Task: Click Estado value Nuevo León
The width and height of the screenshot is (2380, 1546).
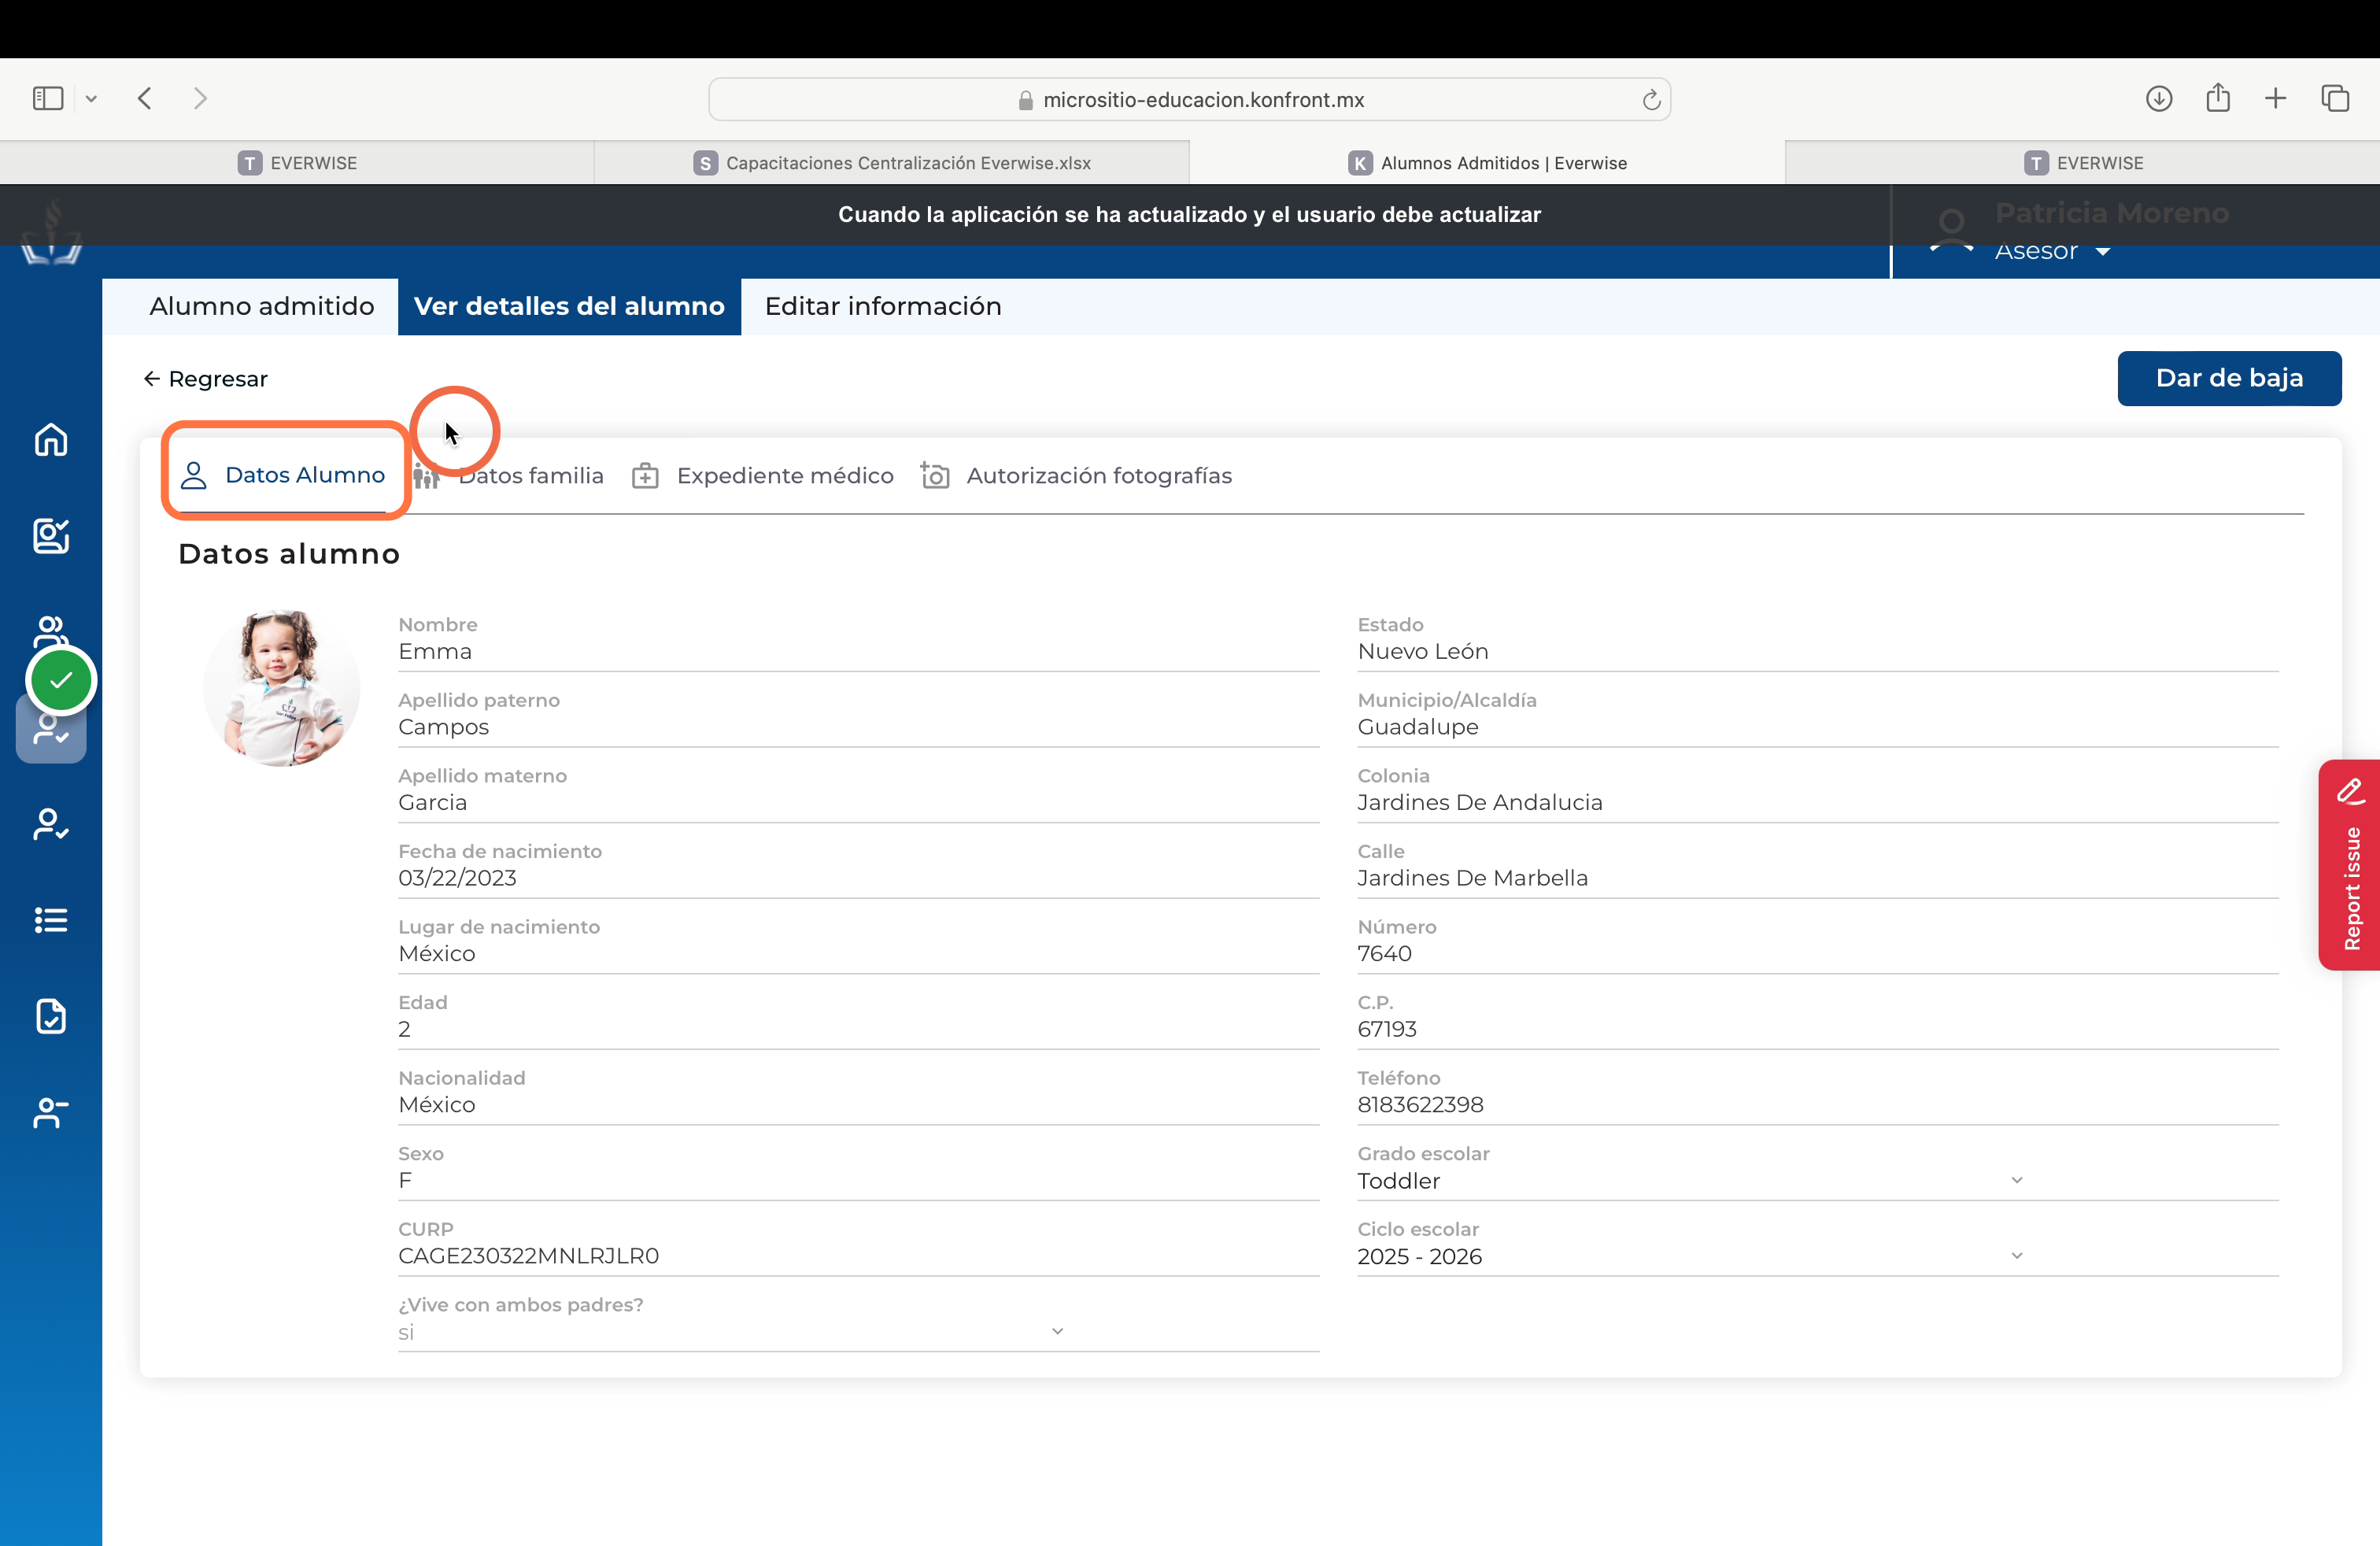Action: [x=1422, y=651]
